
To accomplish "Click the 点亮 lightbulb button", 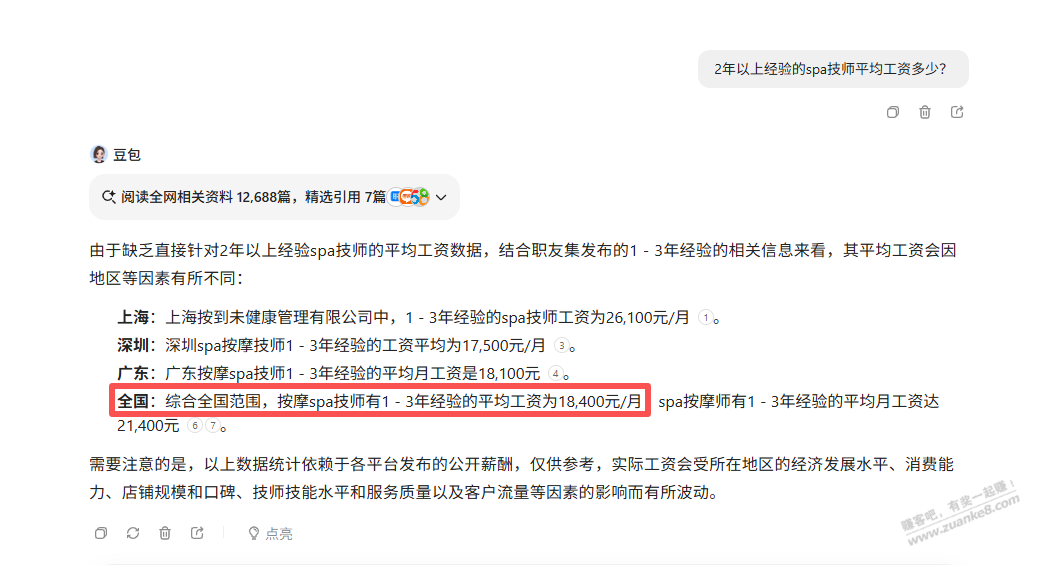I will (x=270, y=533).
